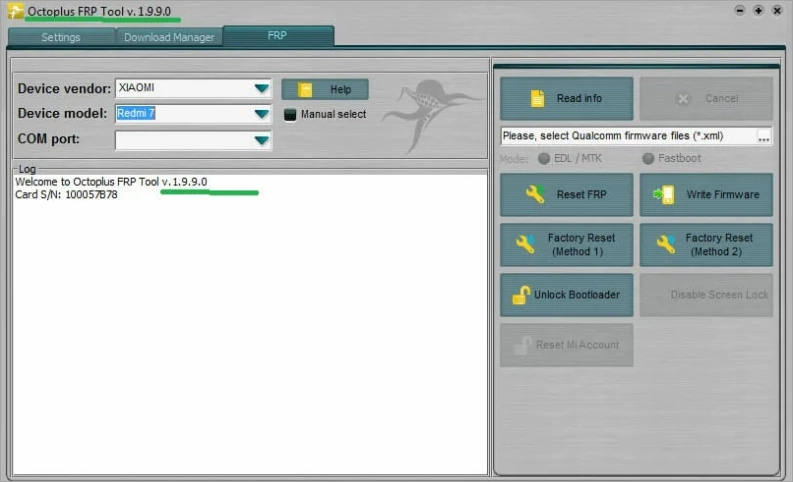The image size is (793, 482).
Task: Click the Log group label
Action: tap(27, 169)
